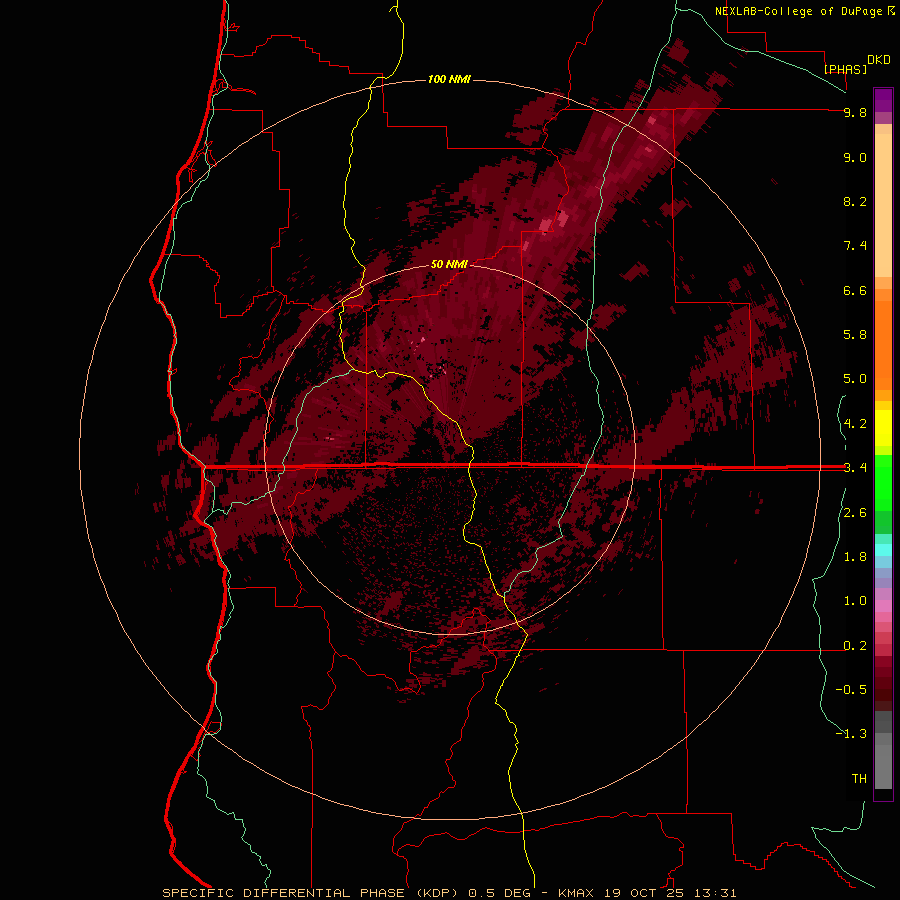Click the 6.6 scale value
This screenshot has width=900, height=900.
click(x=855, y=290)
